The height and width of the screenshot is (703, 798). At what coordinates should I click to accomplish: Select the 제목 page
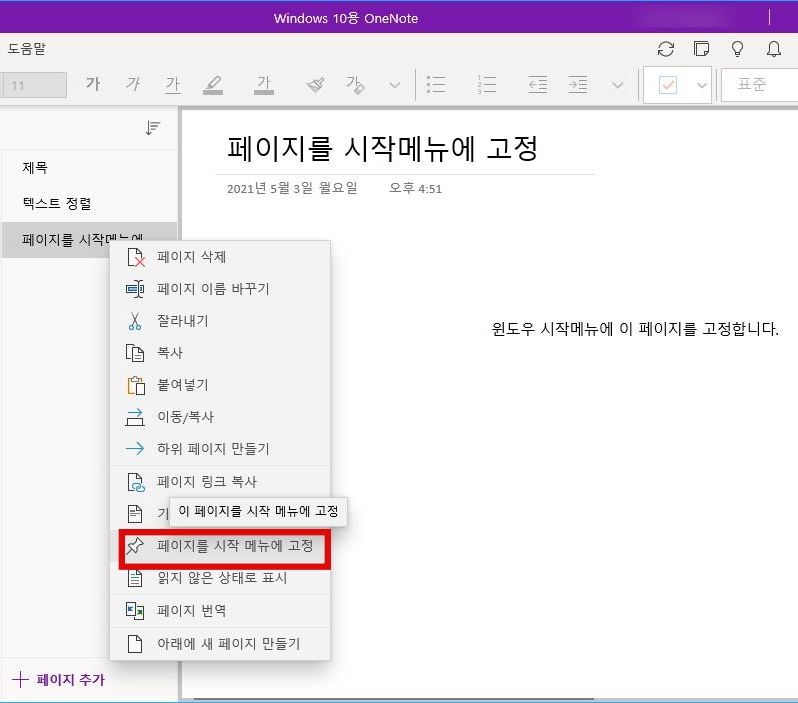point(90,167)
